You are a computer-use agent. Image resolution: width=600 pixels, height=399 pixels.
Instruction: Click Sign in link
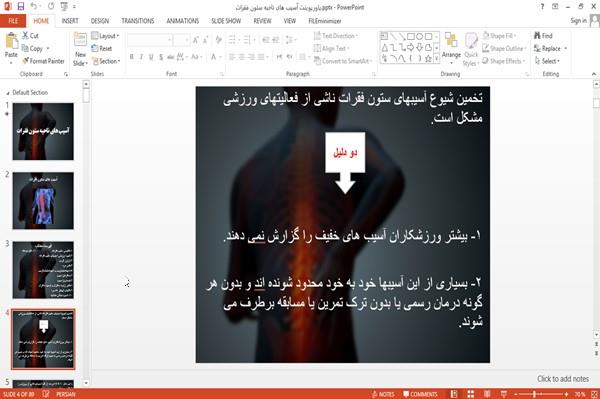coord(578,21)
